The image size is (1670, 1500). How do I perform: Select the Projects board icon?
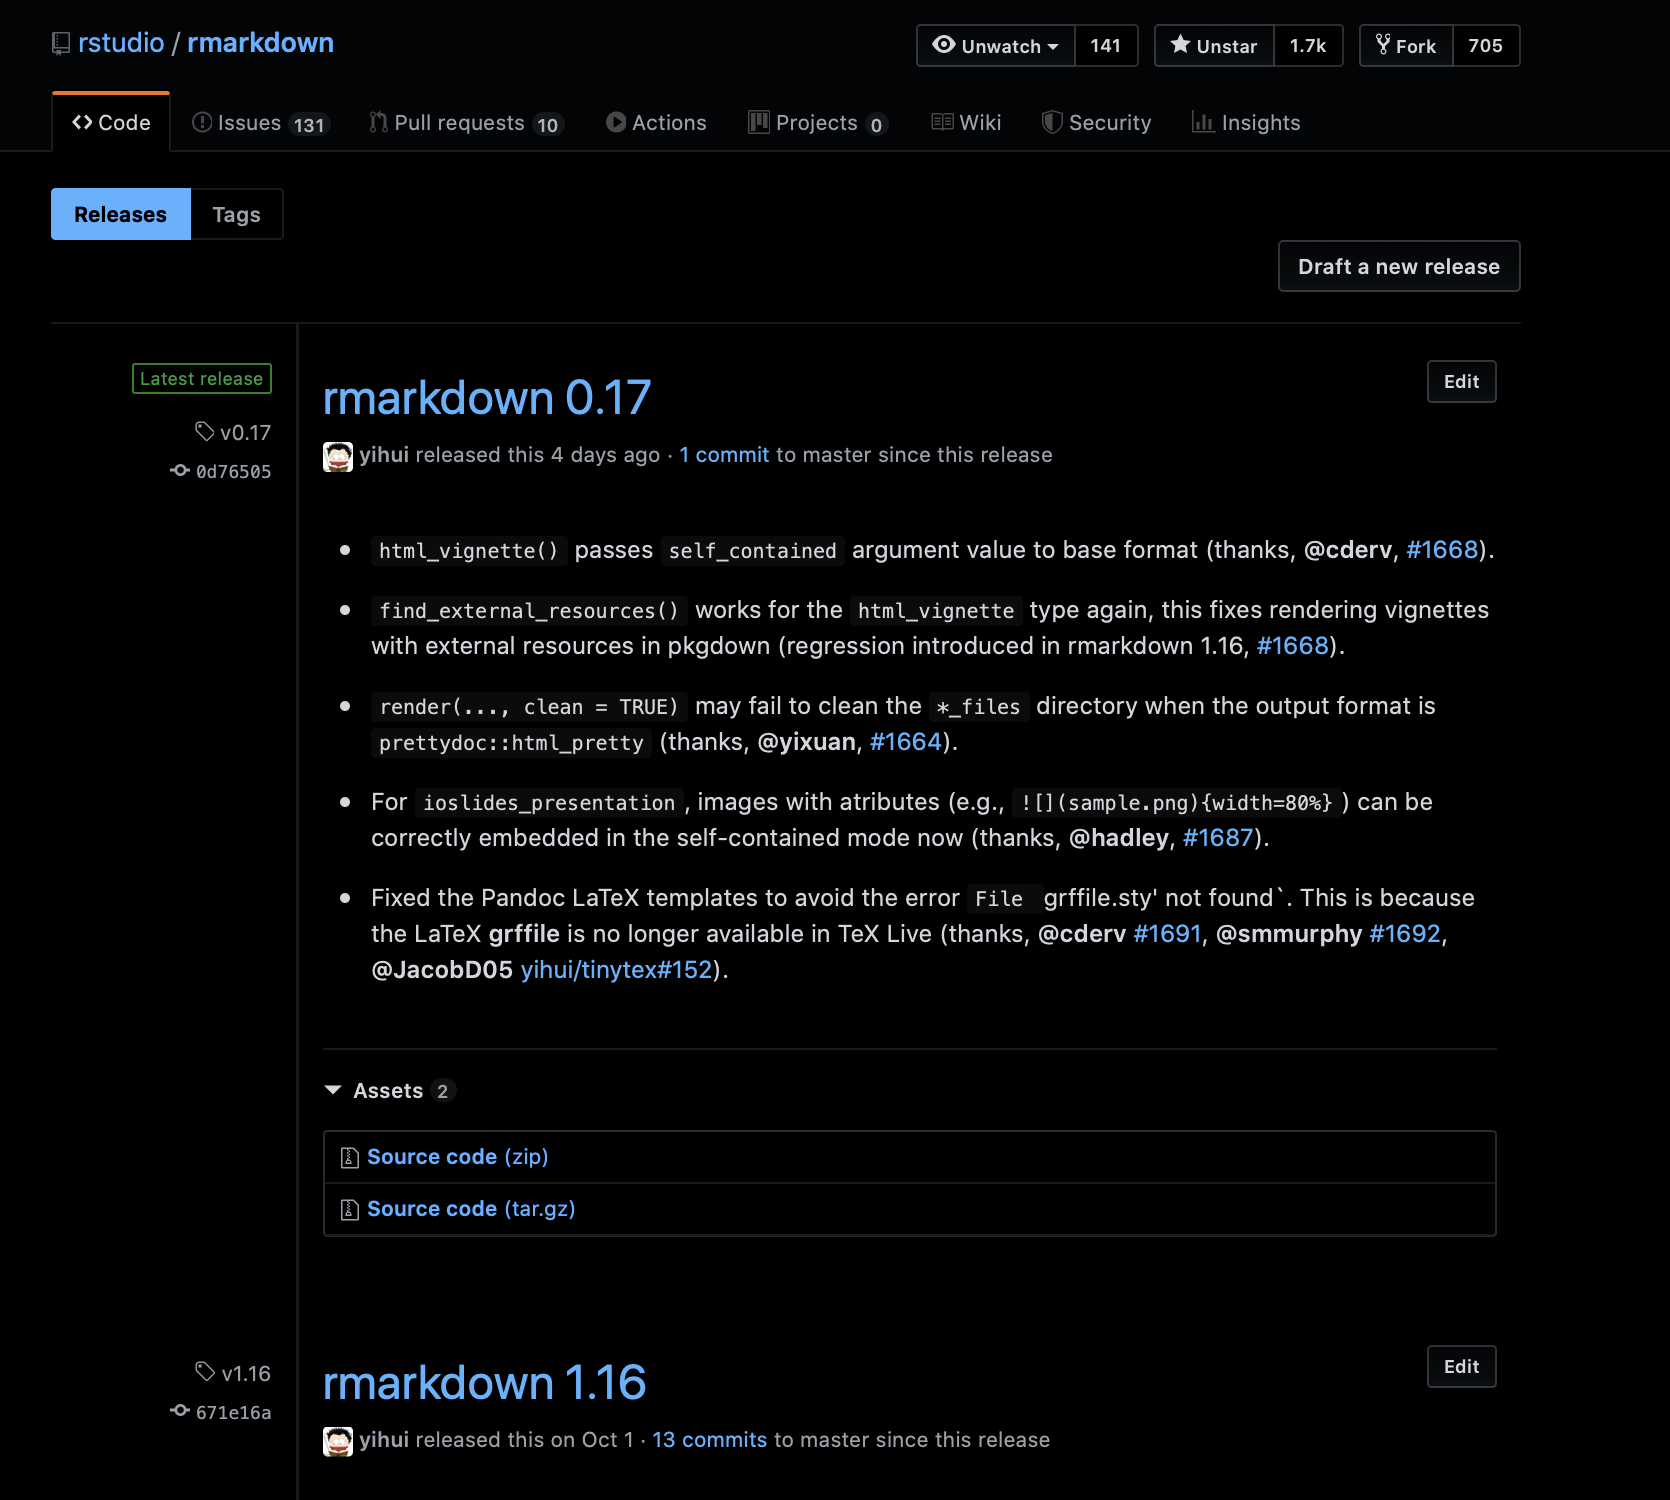[x=759, y=122]
